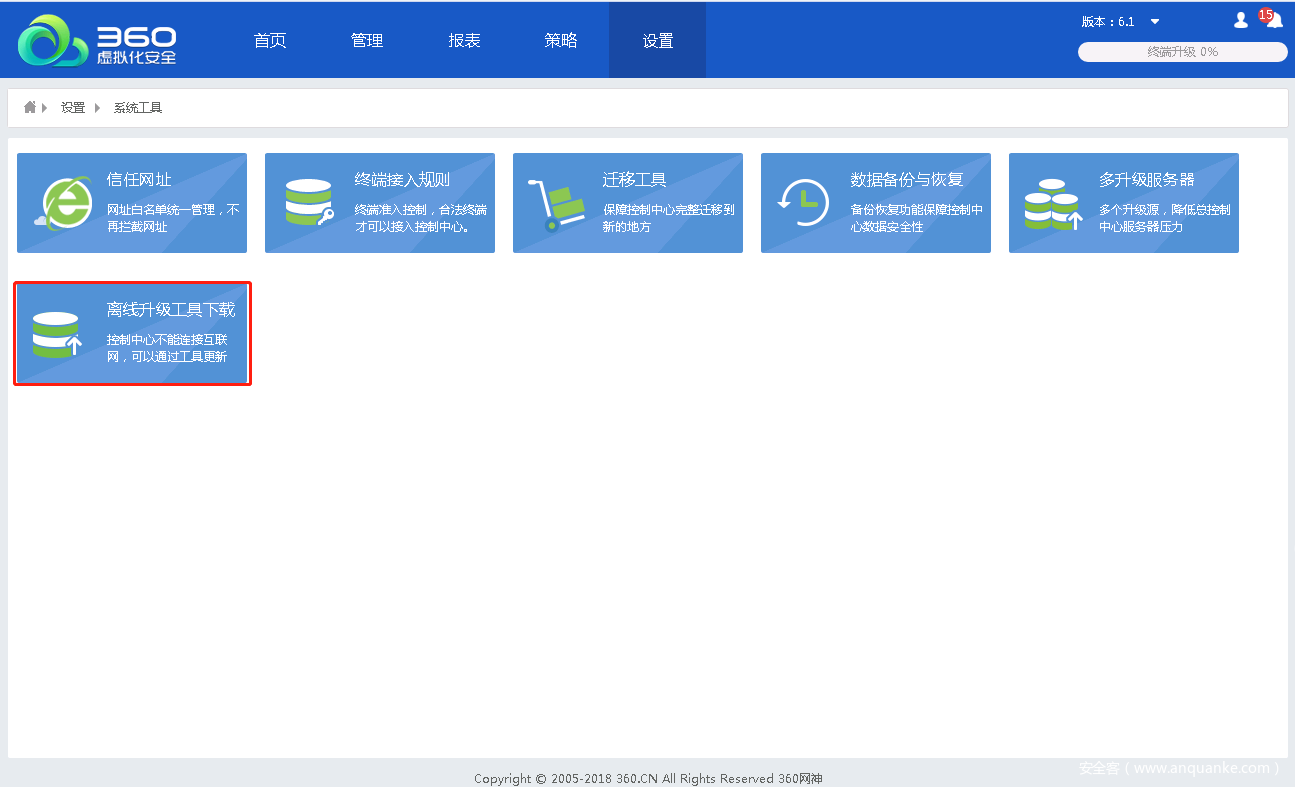Open the 离线升级工具下载 tile title
This screenshot has height=787, width=1295.
171,310
